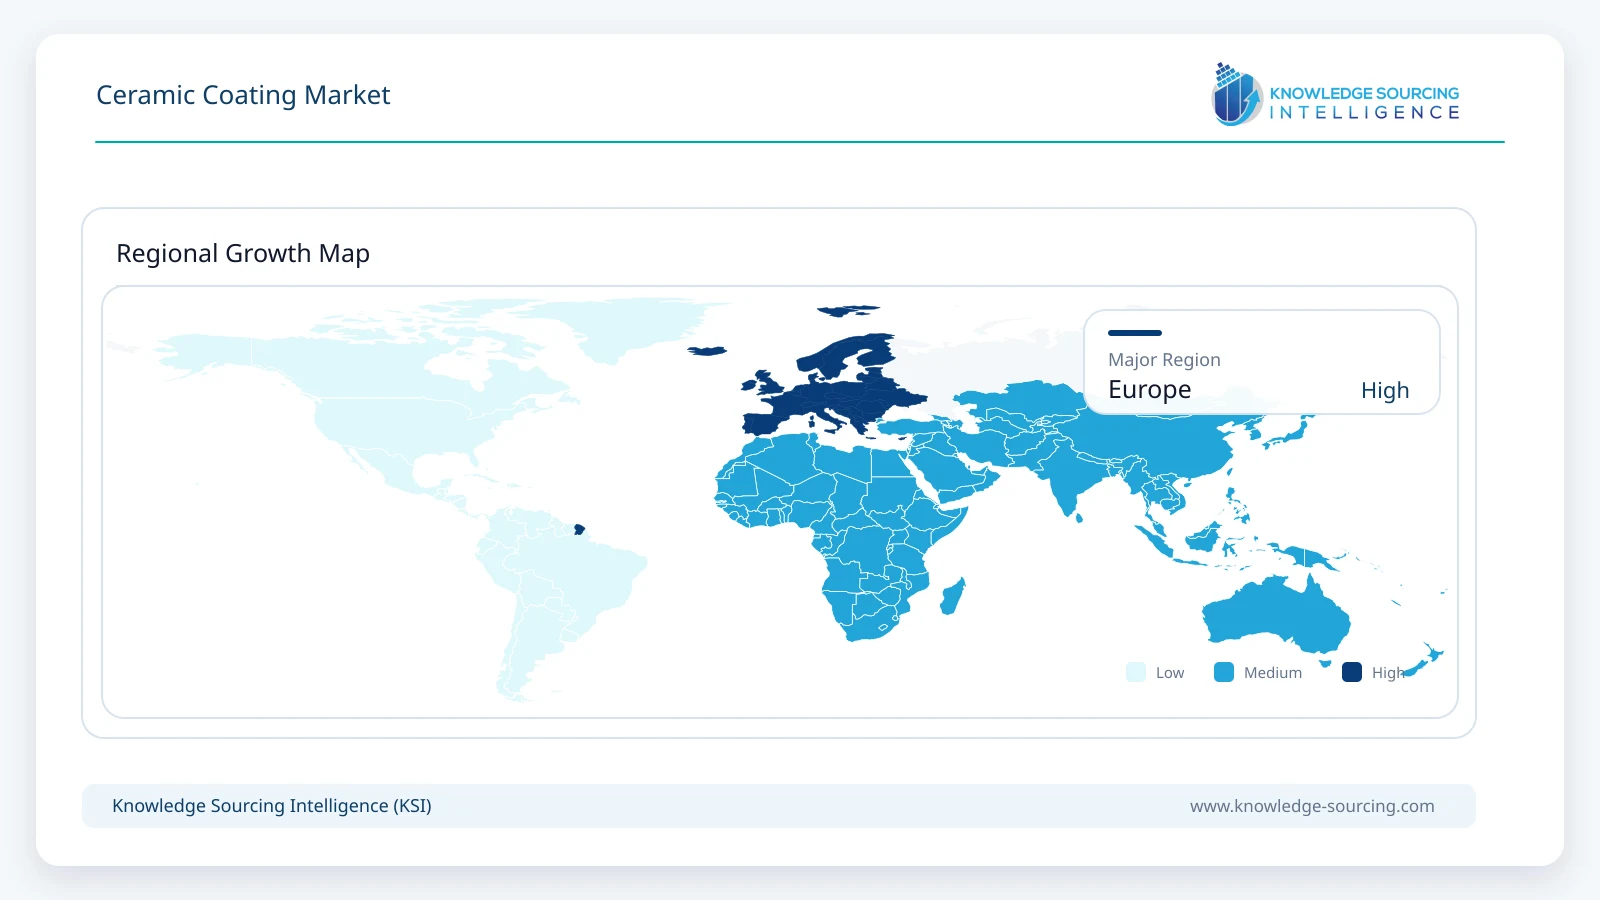Click the Low legend color swatch
Screen dimensions: 1600x900
coord(1136,672)
